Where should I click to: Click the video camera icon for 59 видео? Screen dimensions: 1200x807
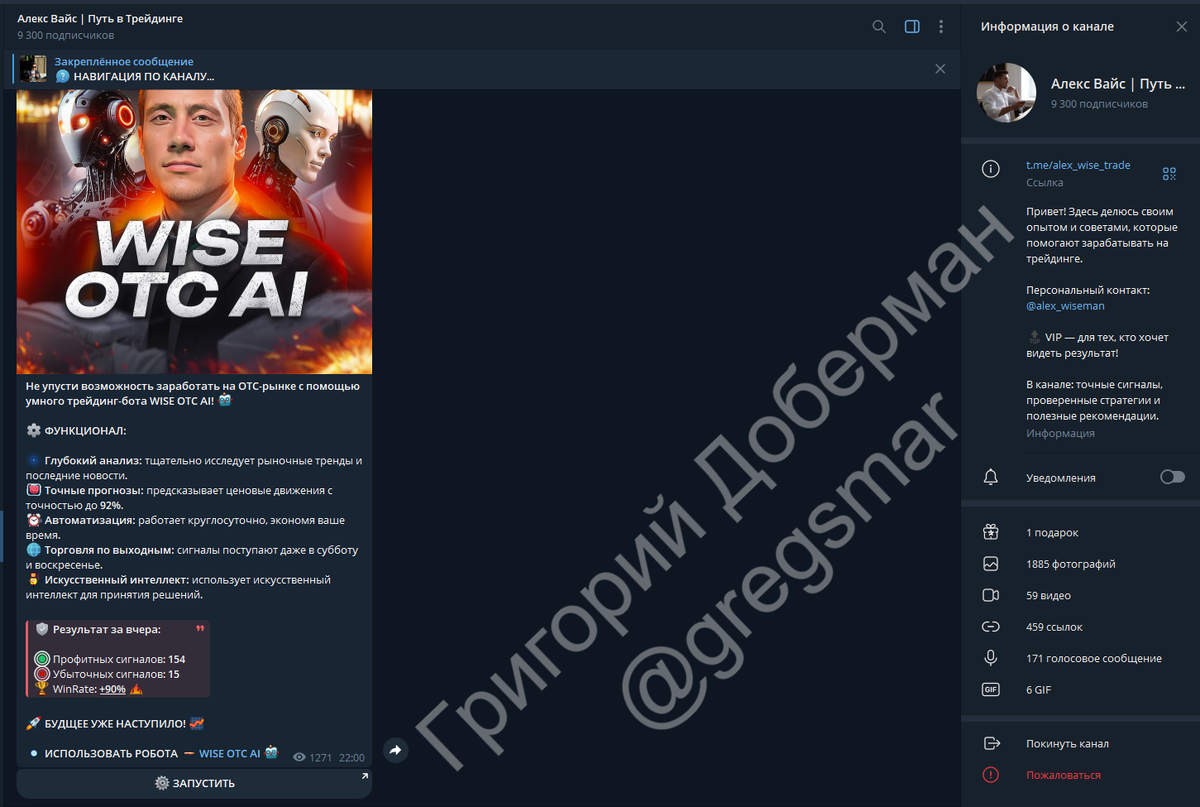pyautogui.click(x=991, y=596)
